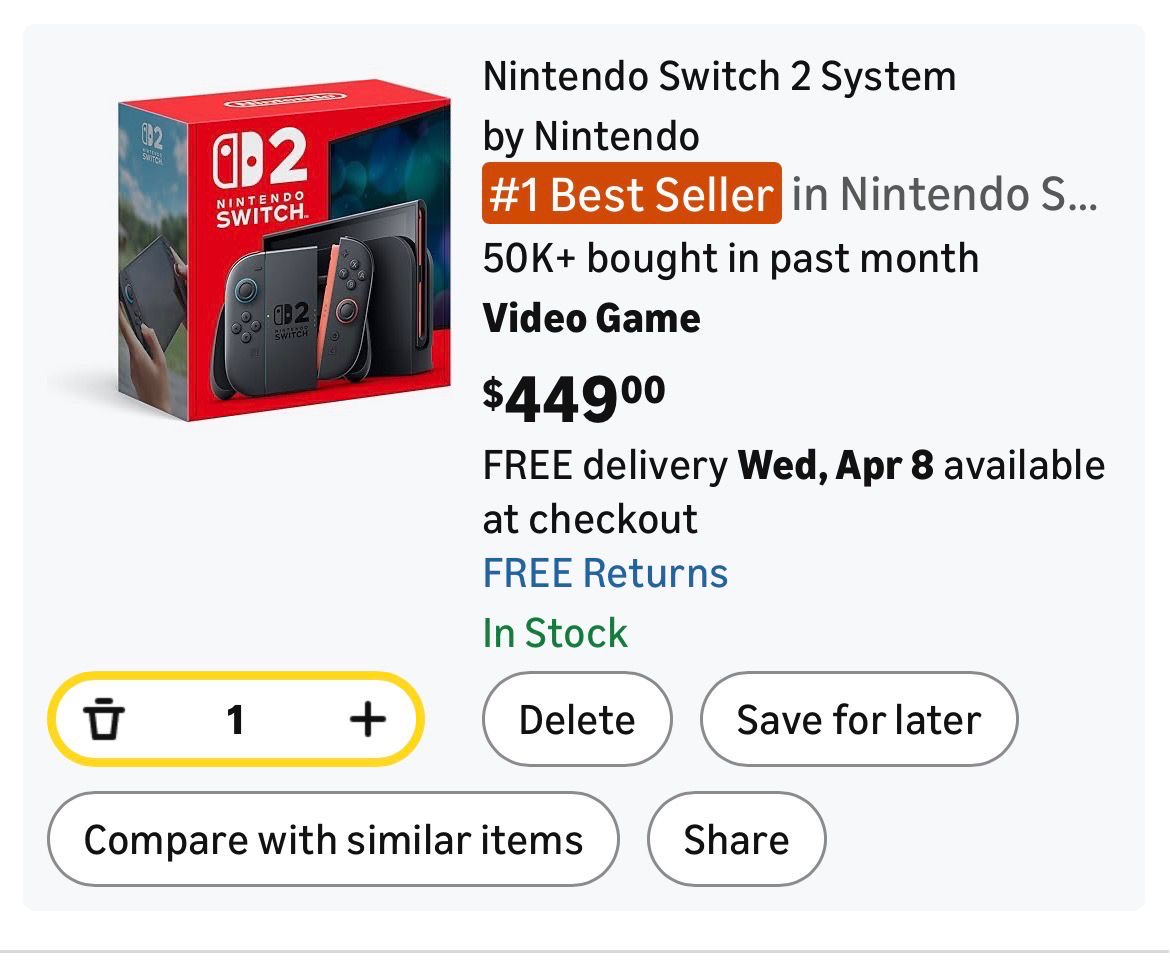The image size is (1170, 968).
Task: Open the "in Nintendo S..." category link
Action: 945,194
